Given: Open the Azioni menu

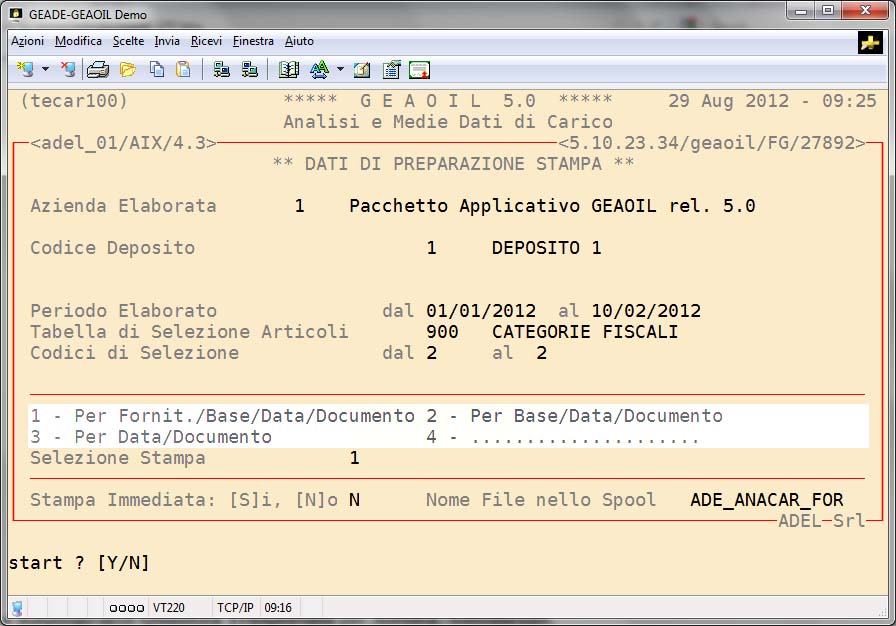Looking at the screenshot, I should (27, 41).
